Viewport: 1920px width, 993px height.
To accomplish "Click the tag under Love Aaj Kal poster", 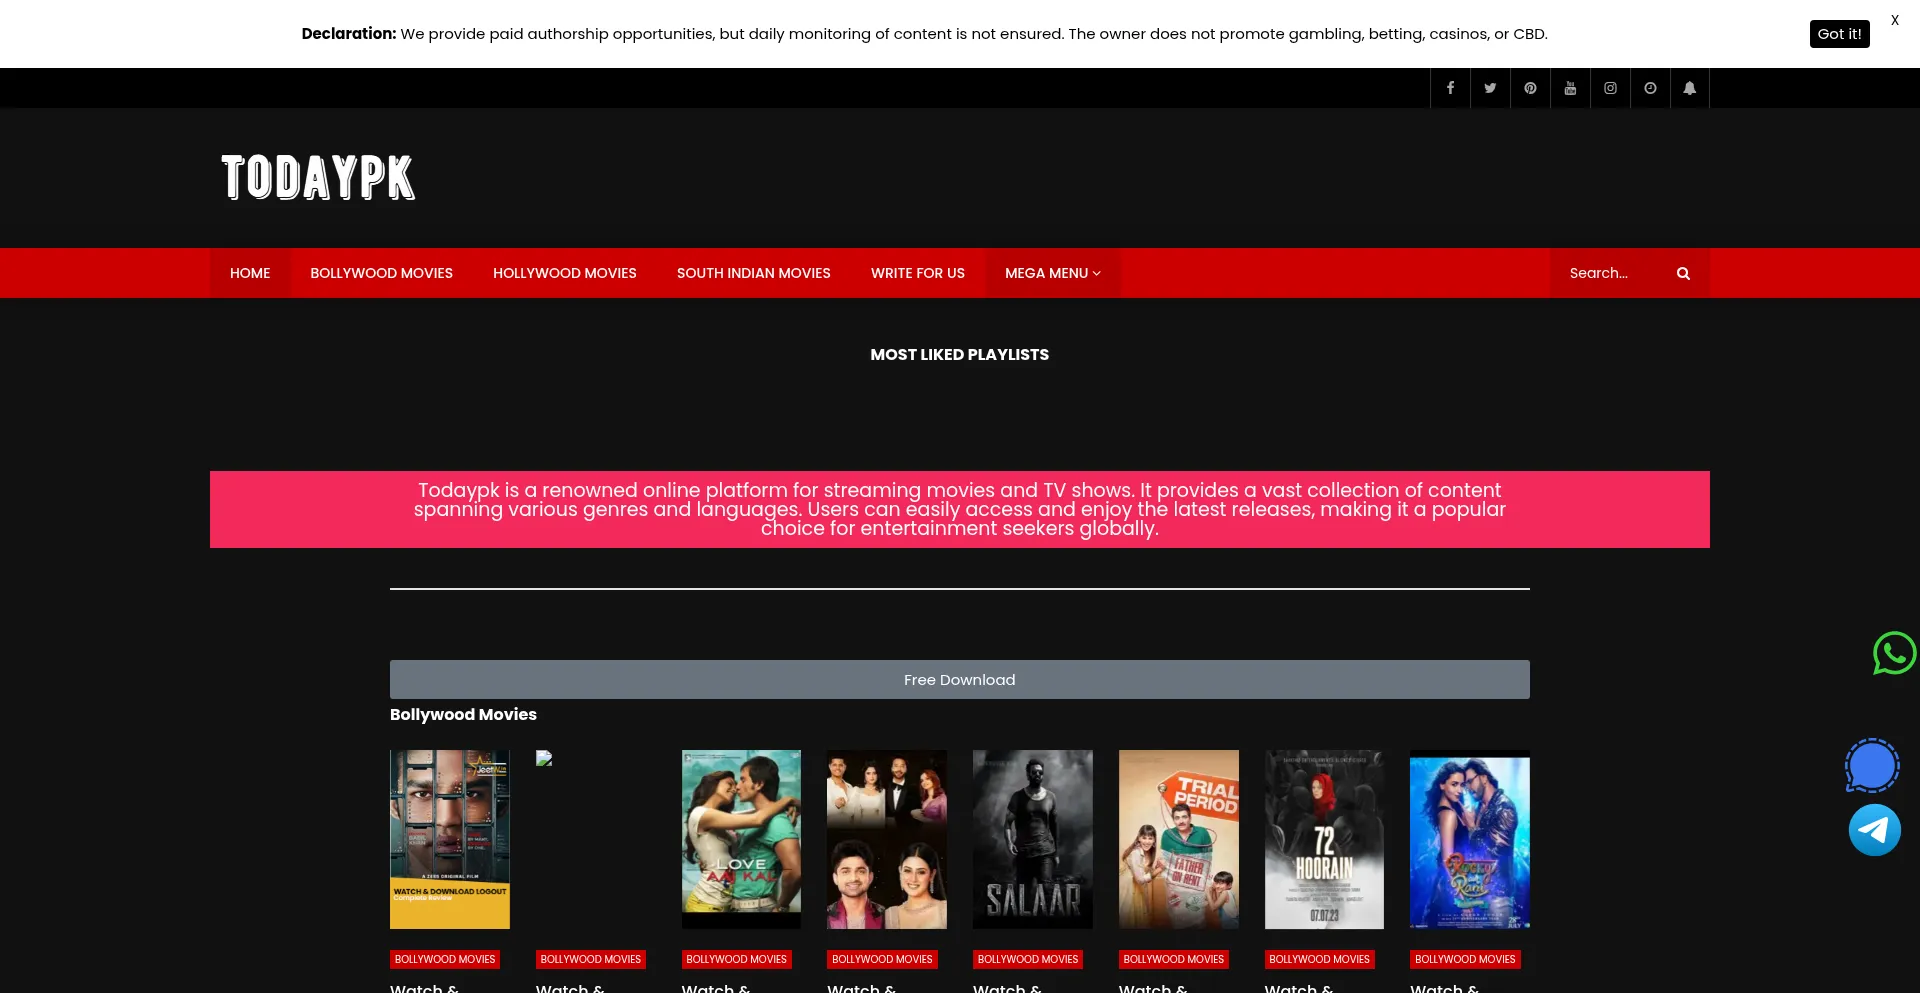I will pyautogui.click(x=737, y=959).
